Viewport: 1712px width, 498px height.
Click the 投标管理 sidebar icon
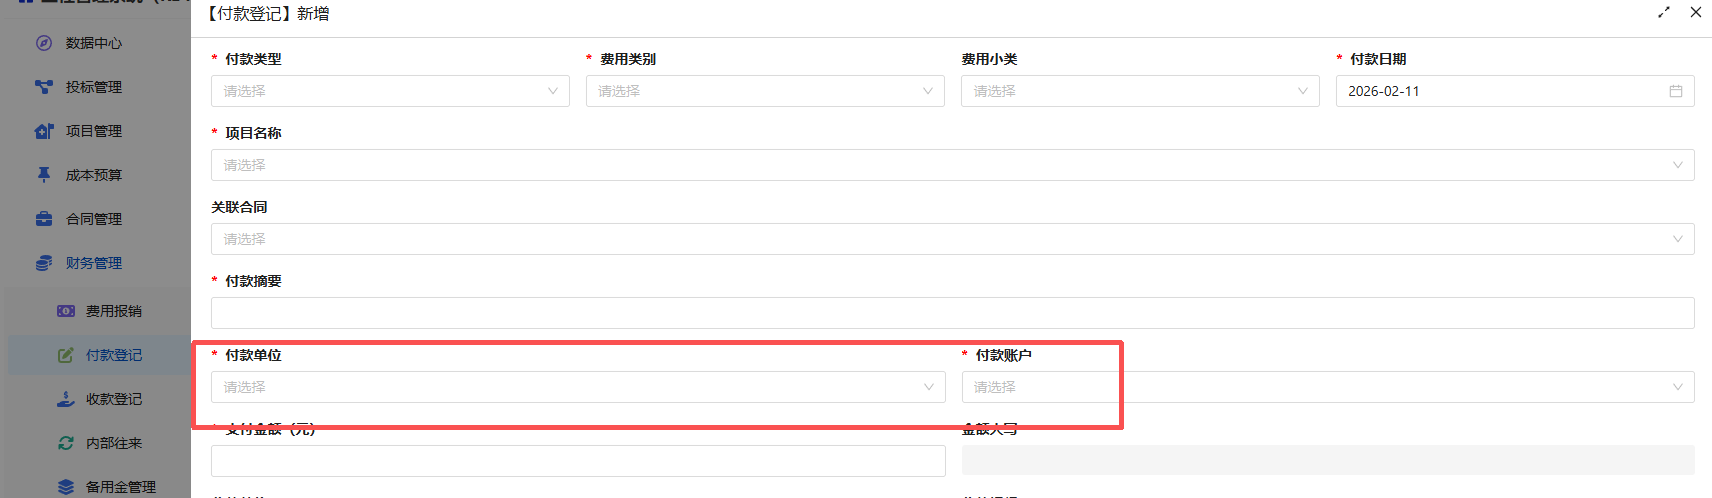click(44, 87)
